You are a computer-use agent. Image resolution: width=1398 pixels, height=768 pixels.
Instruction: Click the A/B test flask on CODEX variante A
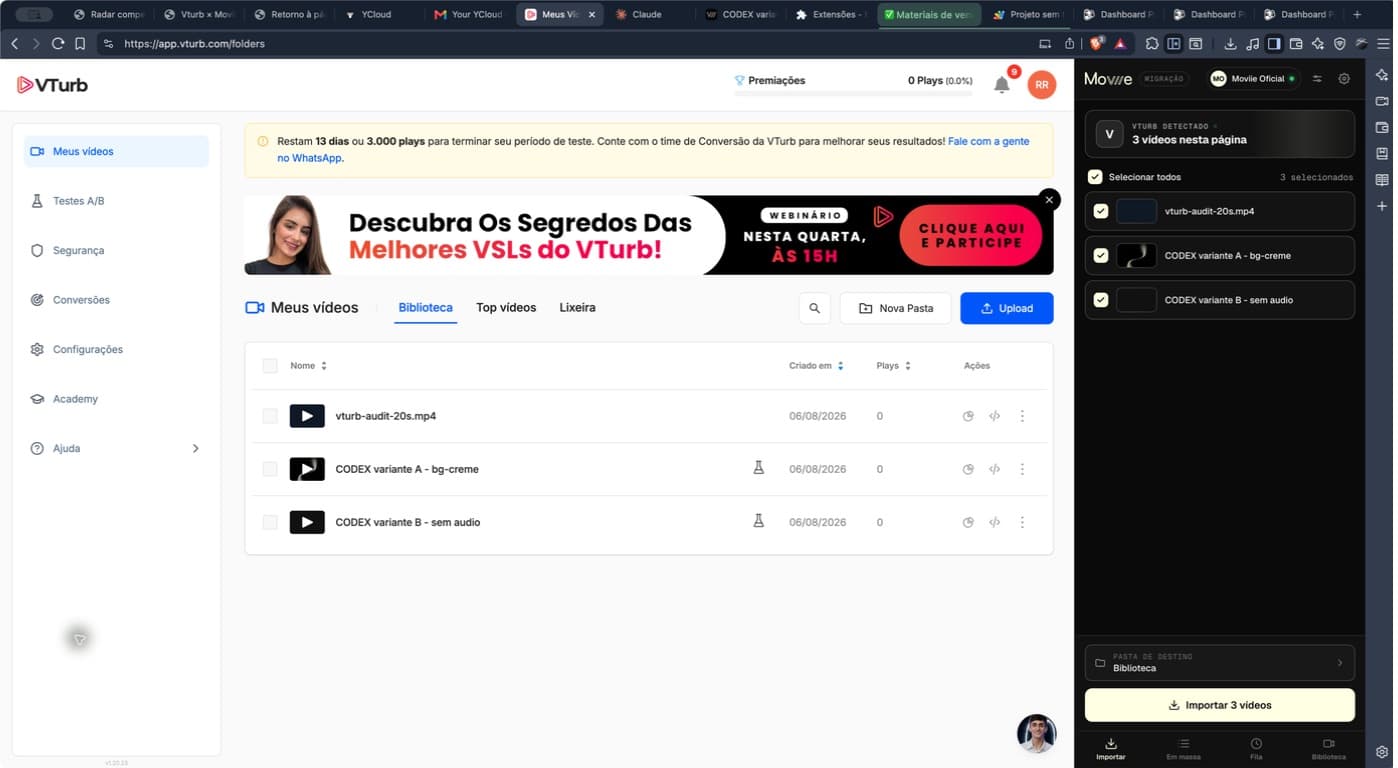point(759,467)
